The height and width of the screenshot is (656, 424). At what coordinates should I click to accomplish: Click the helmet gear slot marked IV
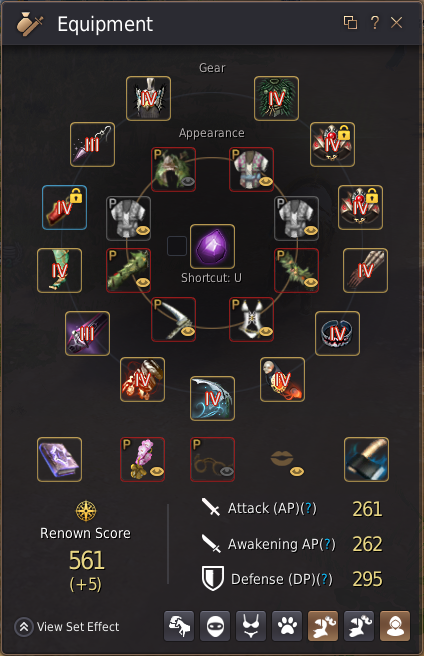149,98
